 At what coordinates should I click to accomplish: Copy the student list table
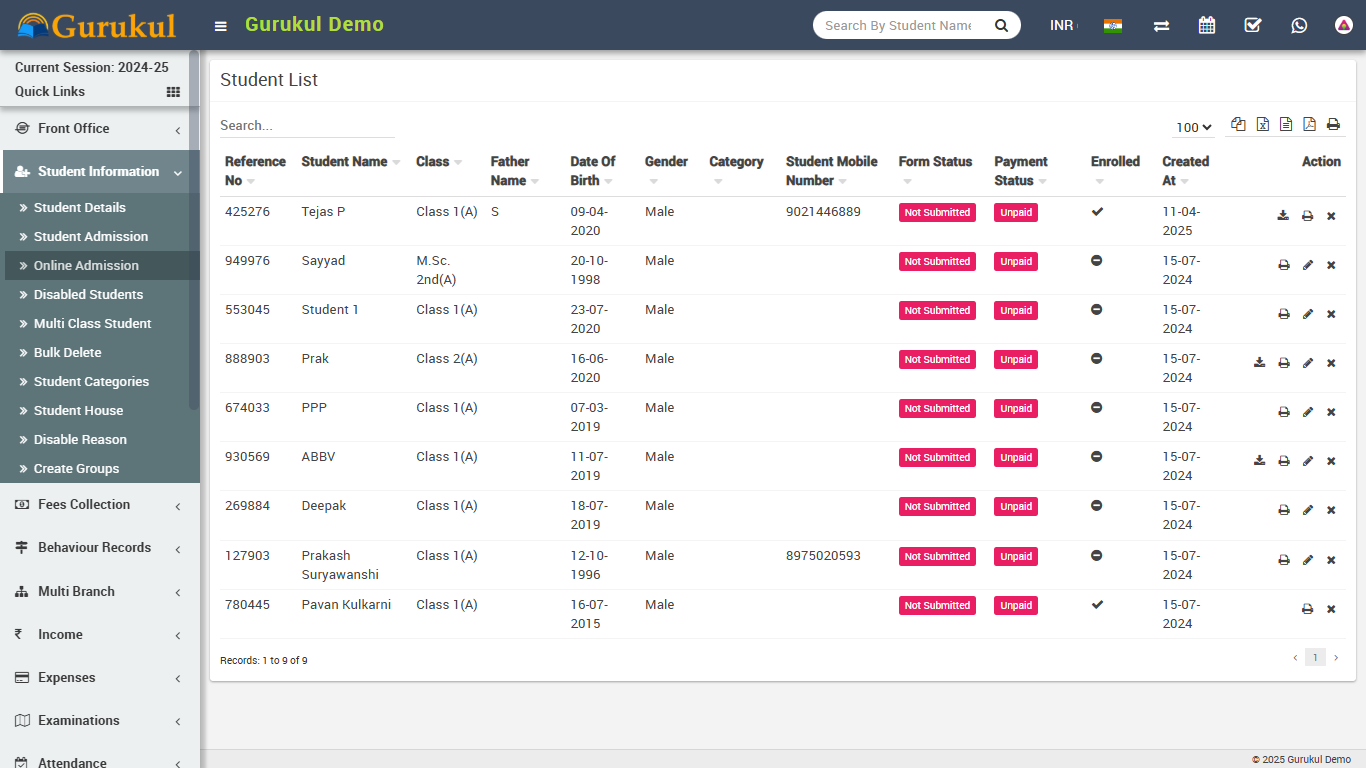[1238, 124]
